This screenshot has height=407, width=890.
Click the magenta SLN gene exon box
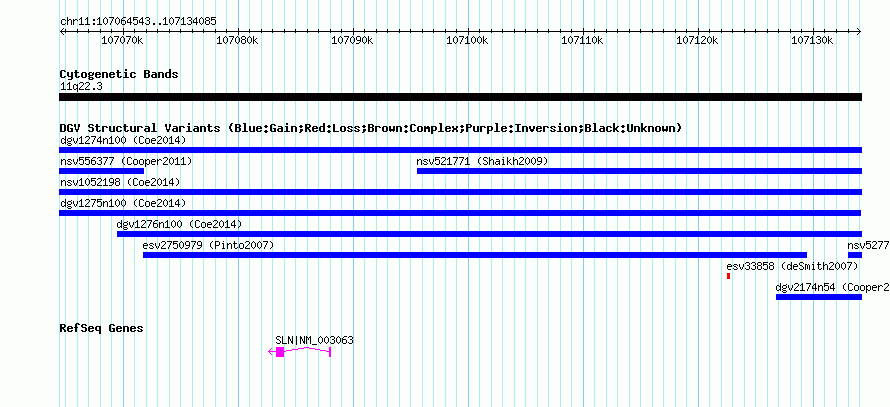click(x=280, y=352)
